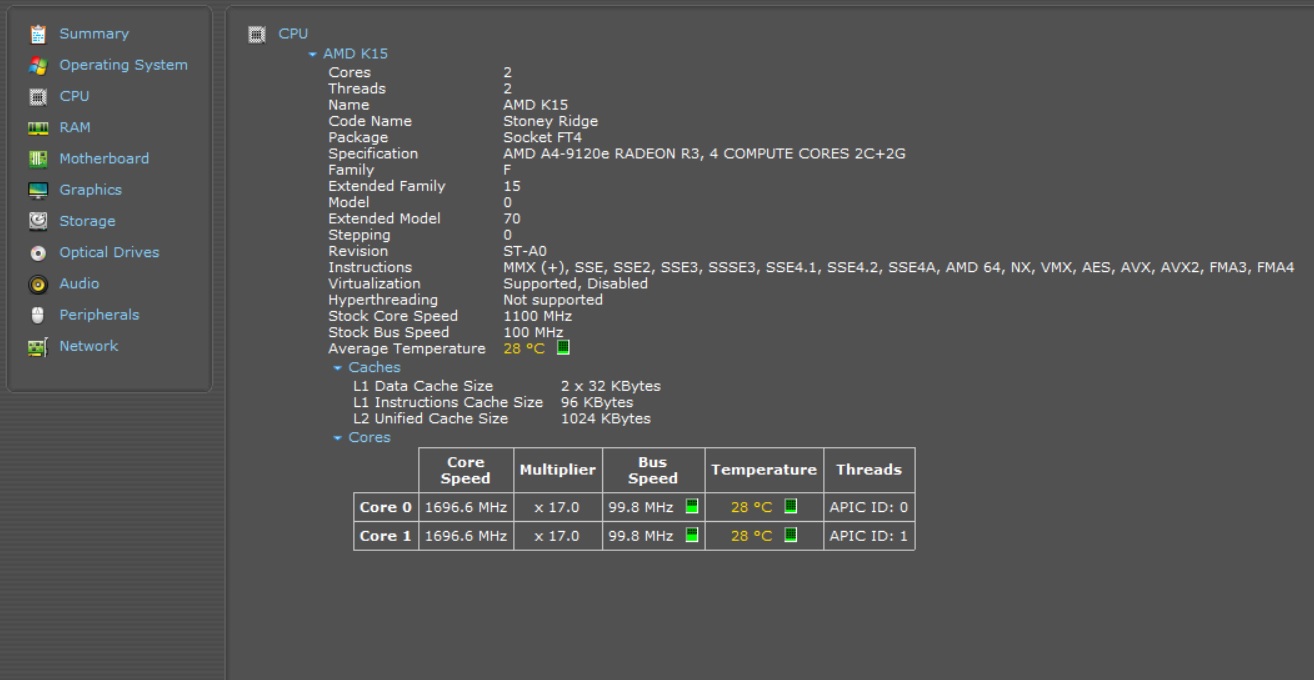Click the Multiplier column header
Image resolution: width=1314 pixels, height=680 pixels.
(558, 470)
